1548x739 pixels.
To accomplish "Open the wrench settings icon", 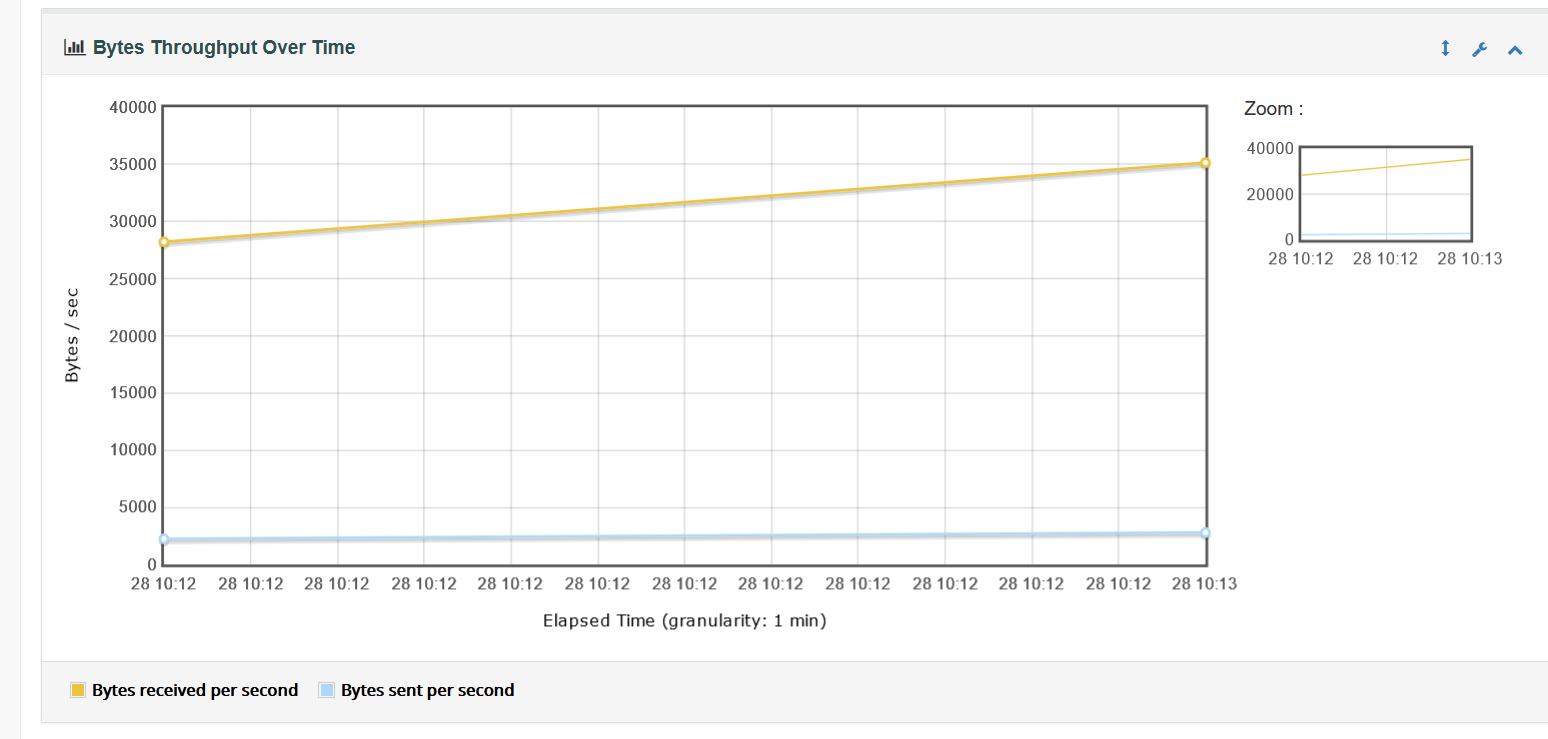I will click(1480, 49).
